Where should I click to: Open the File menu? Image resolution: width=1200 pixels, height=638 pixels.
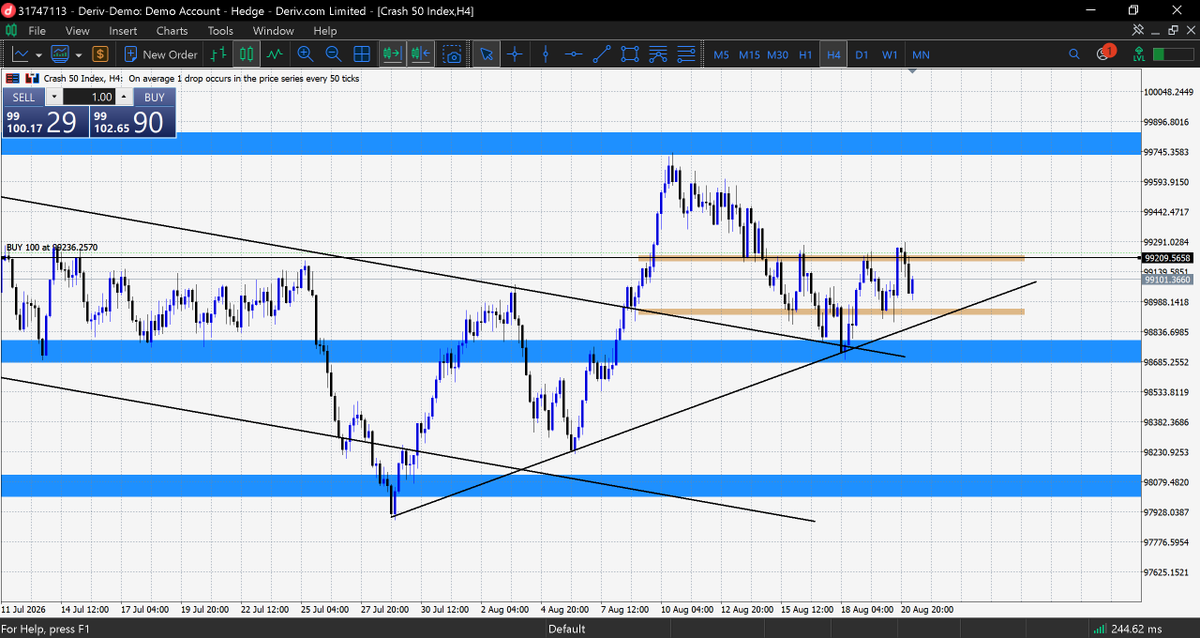coord(37,31)
